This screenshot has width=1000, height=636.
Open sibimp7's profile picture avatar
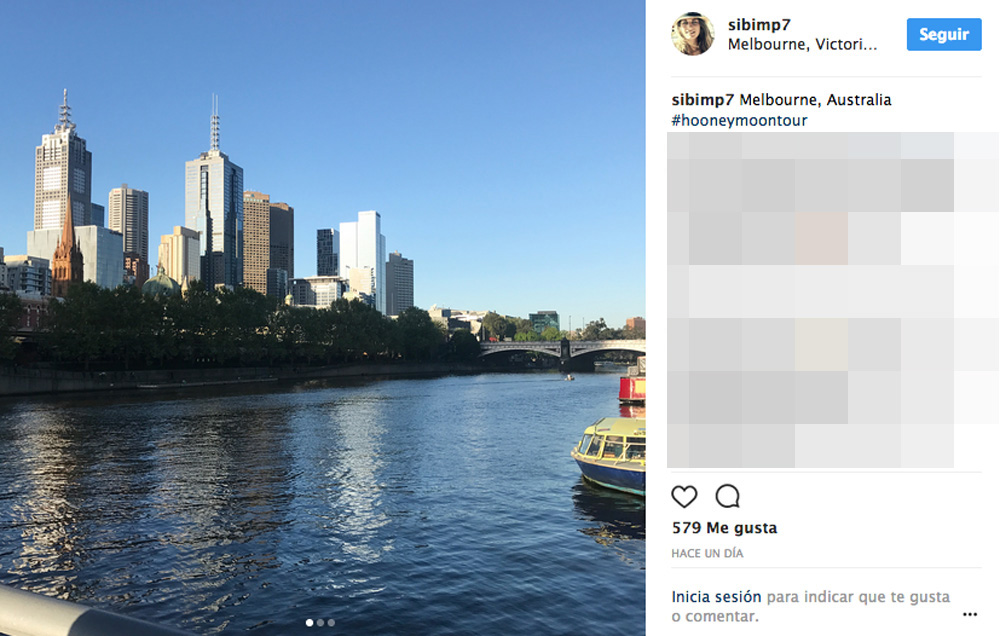tap(693, 34)
